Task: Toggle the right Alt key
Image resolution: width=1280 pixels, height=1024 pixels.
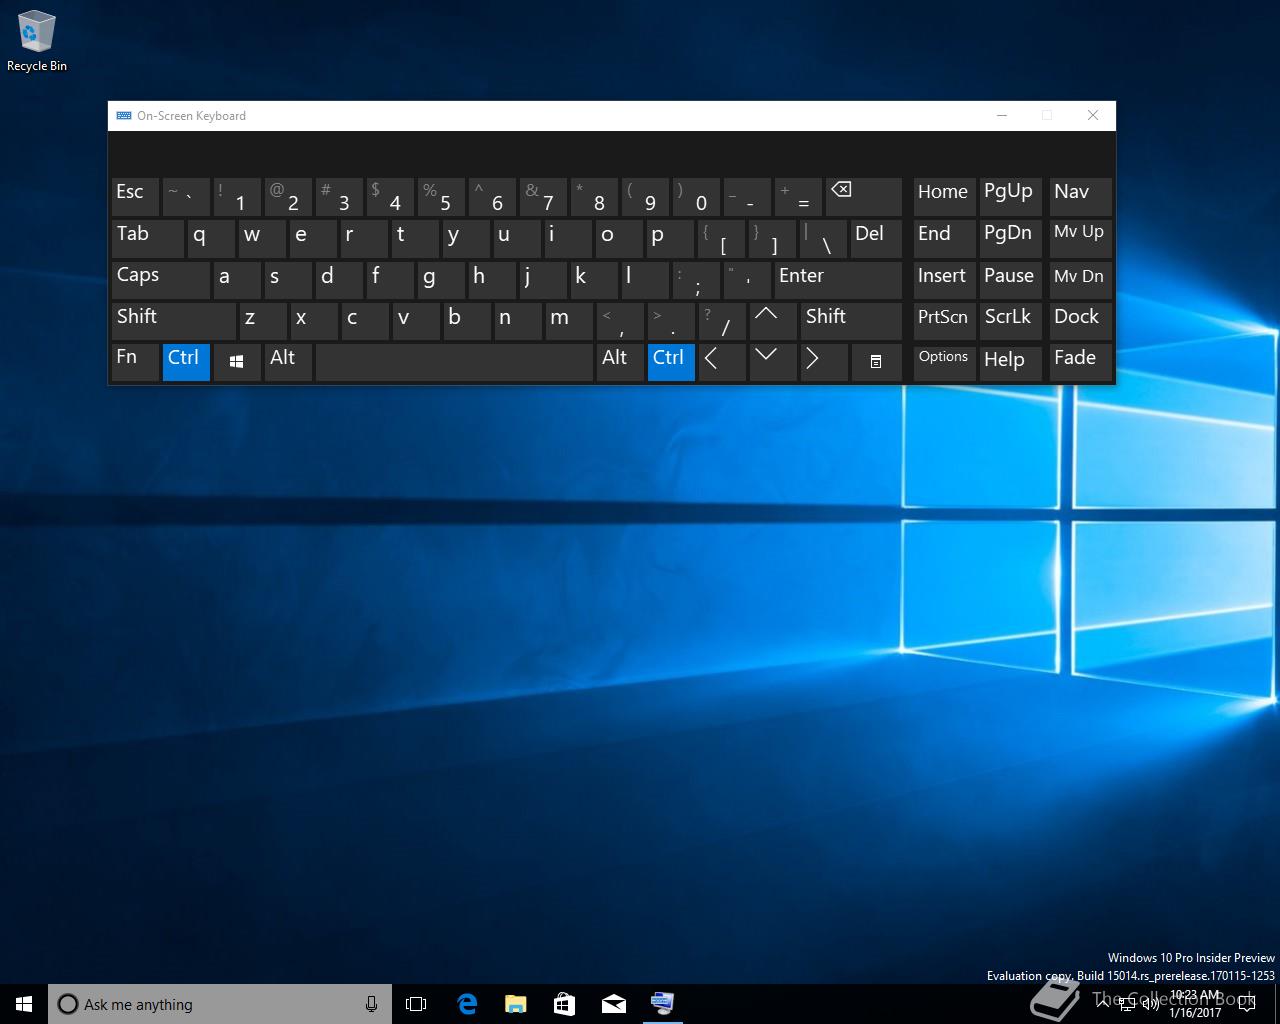Action: (x=620, y=362)
